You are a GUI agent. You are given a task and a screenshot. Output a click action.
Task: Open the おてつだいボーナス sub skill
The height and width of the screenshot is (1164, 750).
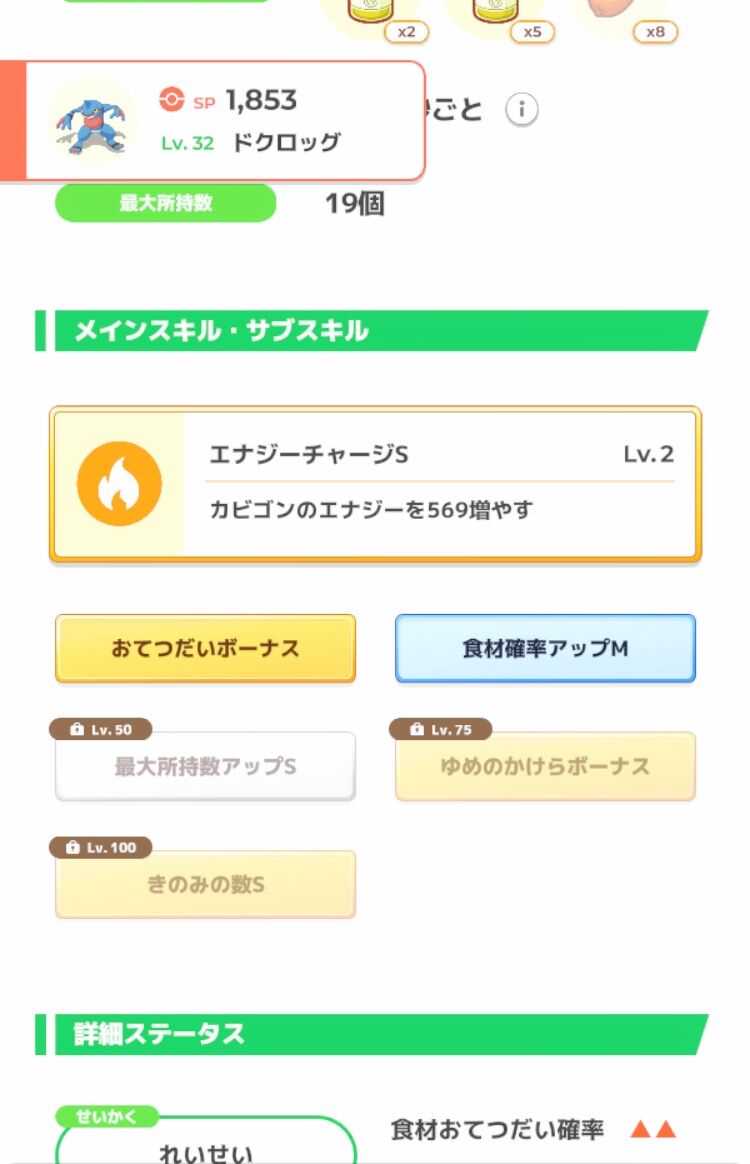[205, 649]
